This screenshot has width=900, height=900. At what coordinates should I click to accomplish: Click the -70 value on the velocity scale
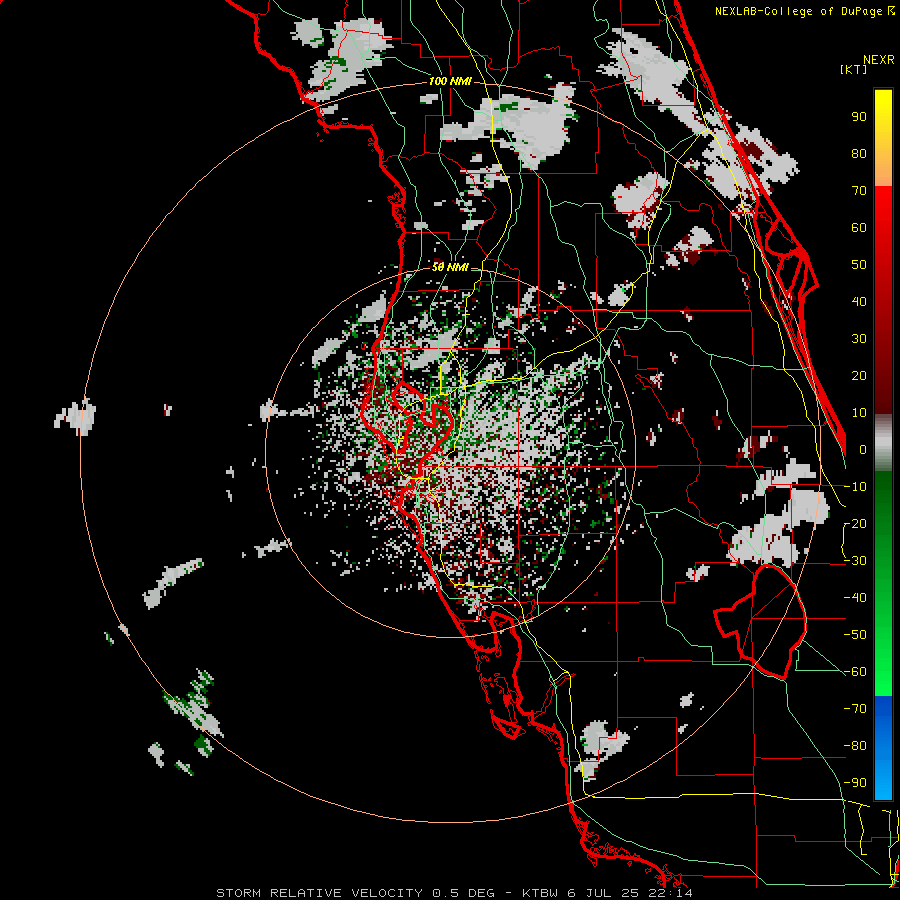855,709
